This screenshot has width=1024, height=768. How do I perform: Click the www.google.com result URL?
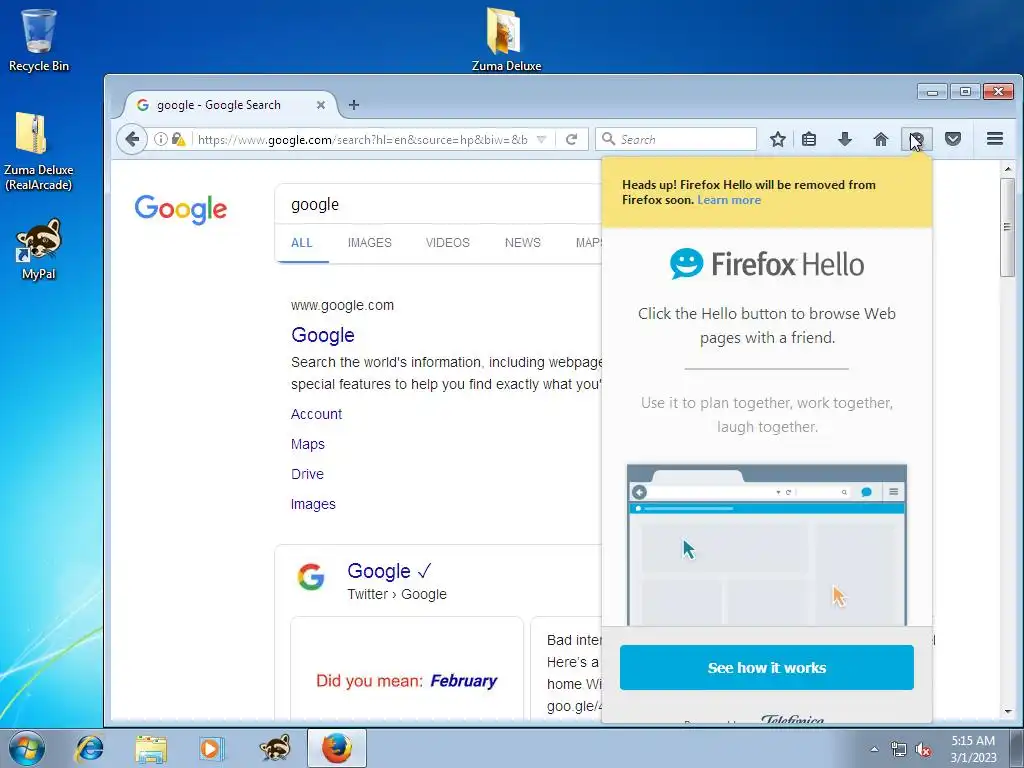(x=342, y=305)
